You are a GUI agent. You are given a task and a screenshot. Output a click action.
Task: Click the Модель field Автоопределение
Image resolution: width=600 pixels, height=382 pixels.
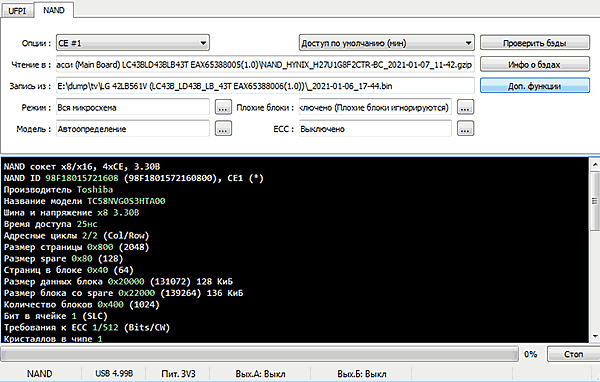(x=133, y=129)
